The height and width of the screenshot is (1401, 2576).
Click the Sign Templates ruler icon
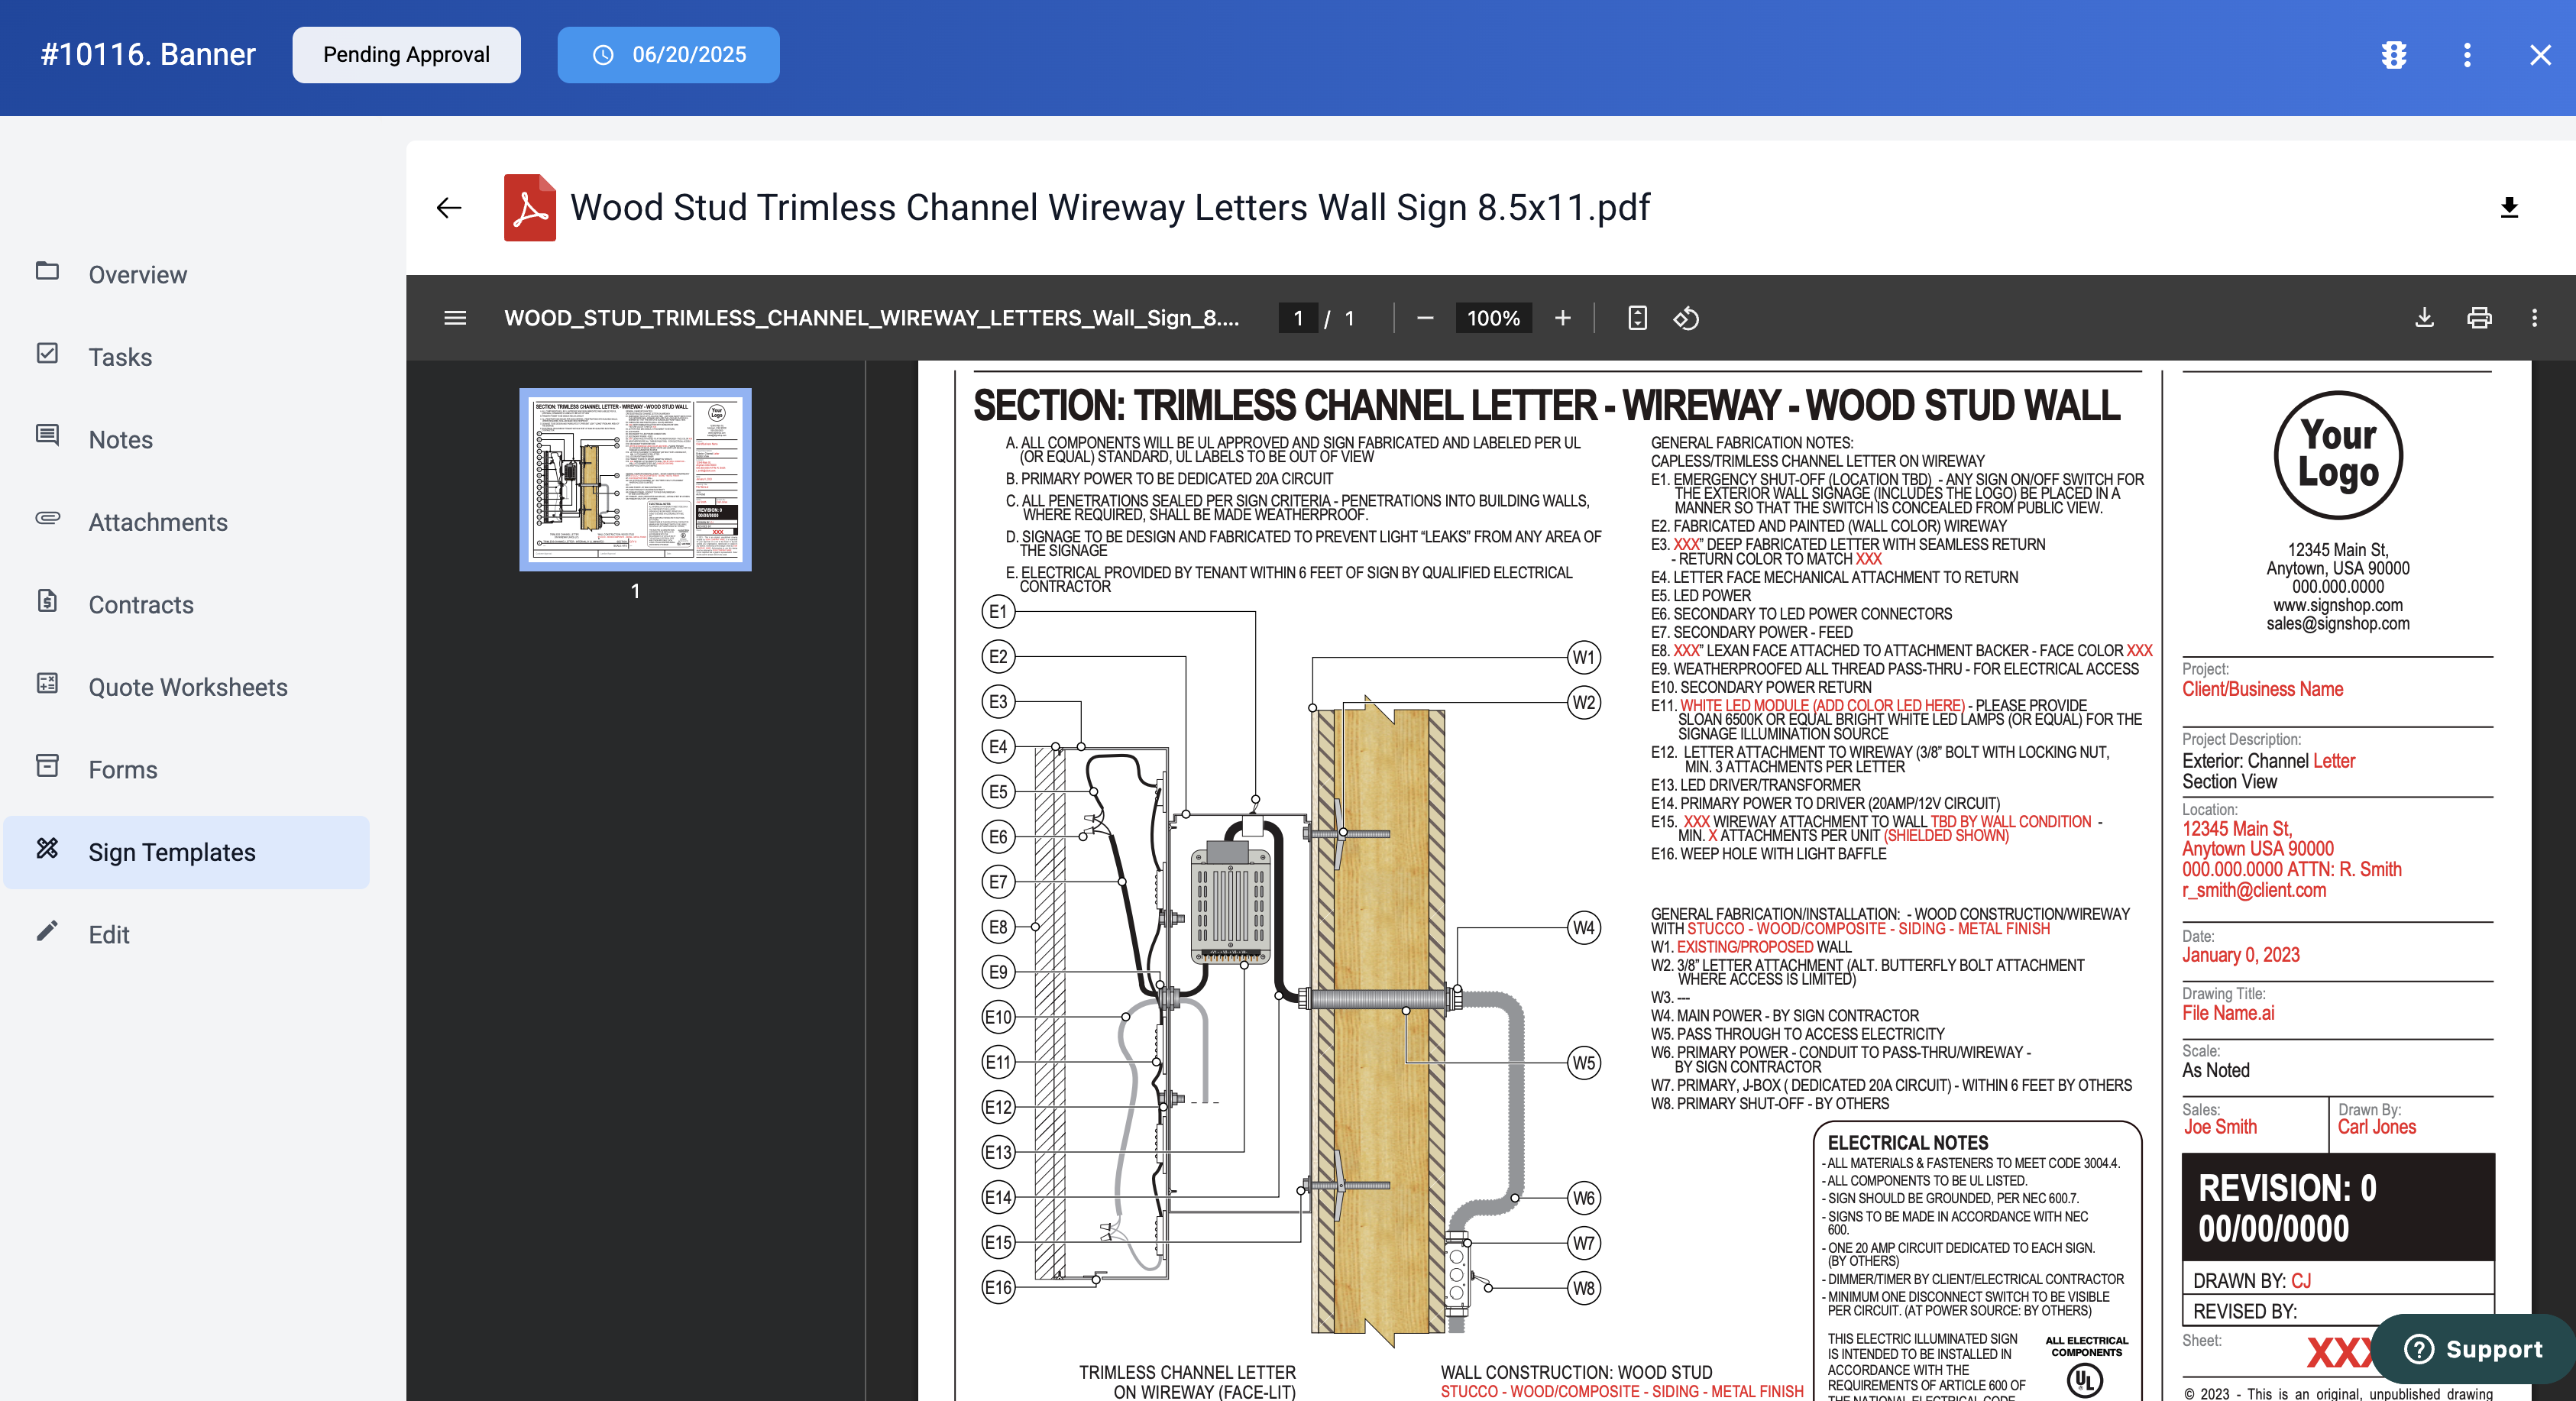(47, 848)
